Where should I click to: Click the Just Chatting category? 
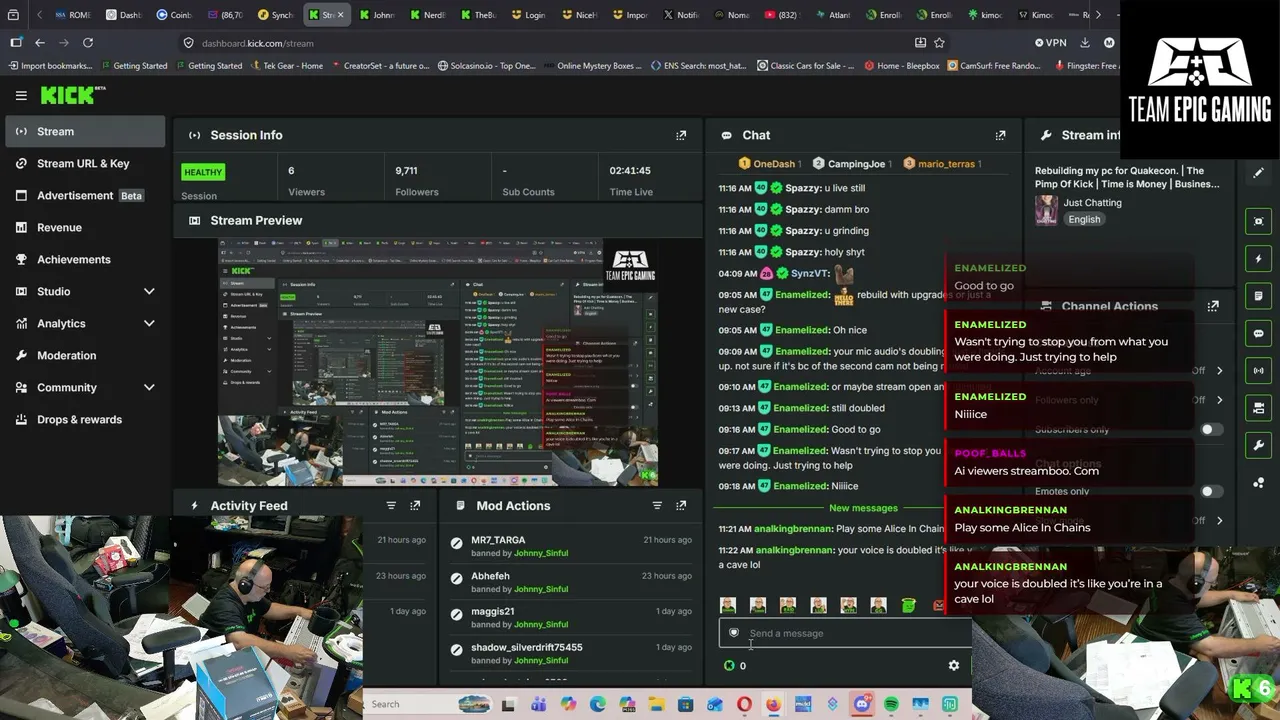[1092, 203]
